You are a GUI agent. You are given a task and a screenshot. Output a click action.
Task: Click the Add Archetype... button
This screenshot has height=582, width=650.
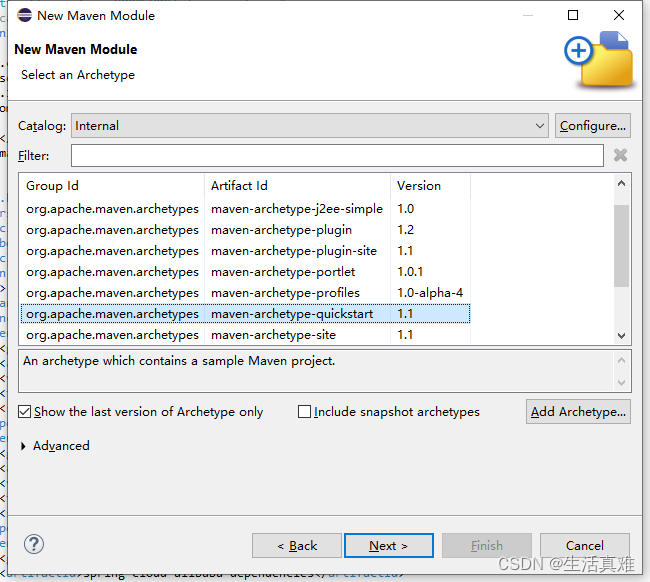[x=578, y=412]
